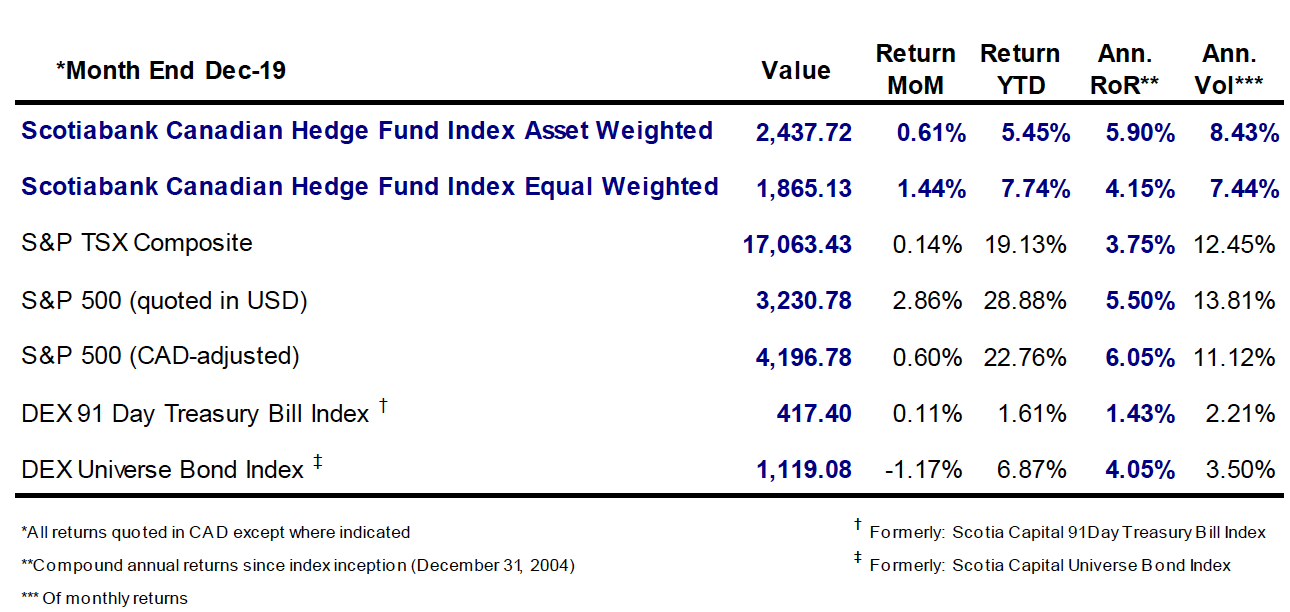Select the S&P 500 (CAD-adjusted) row label
The height and width of the screenshot is (612, 1290).
point(160,356)
